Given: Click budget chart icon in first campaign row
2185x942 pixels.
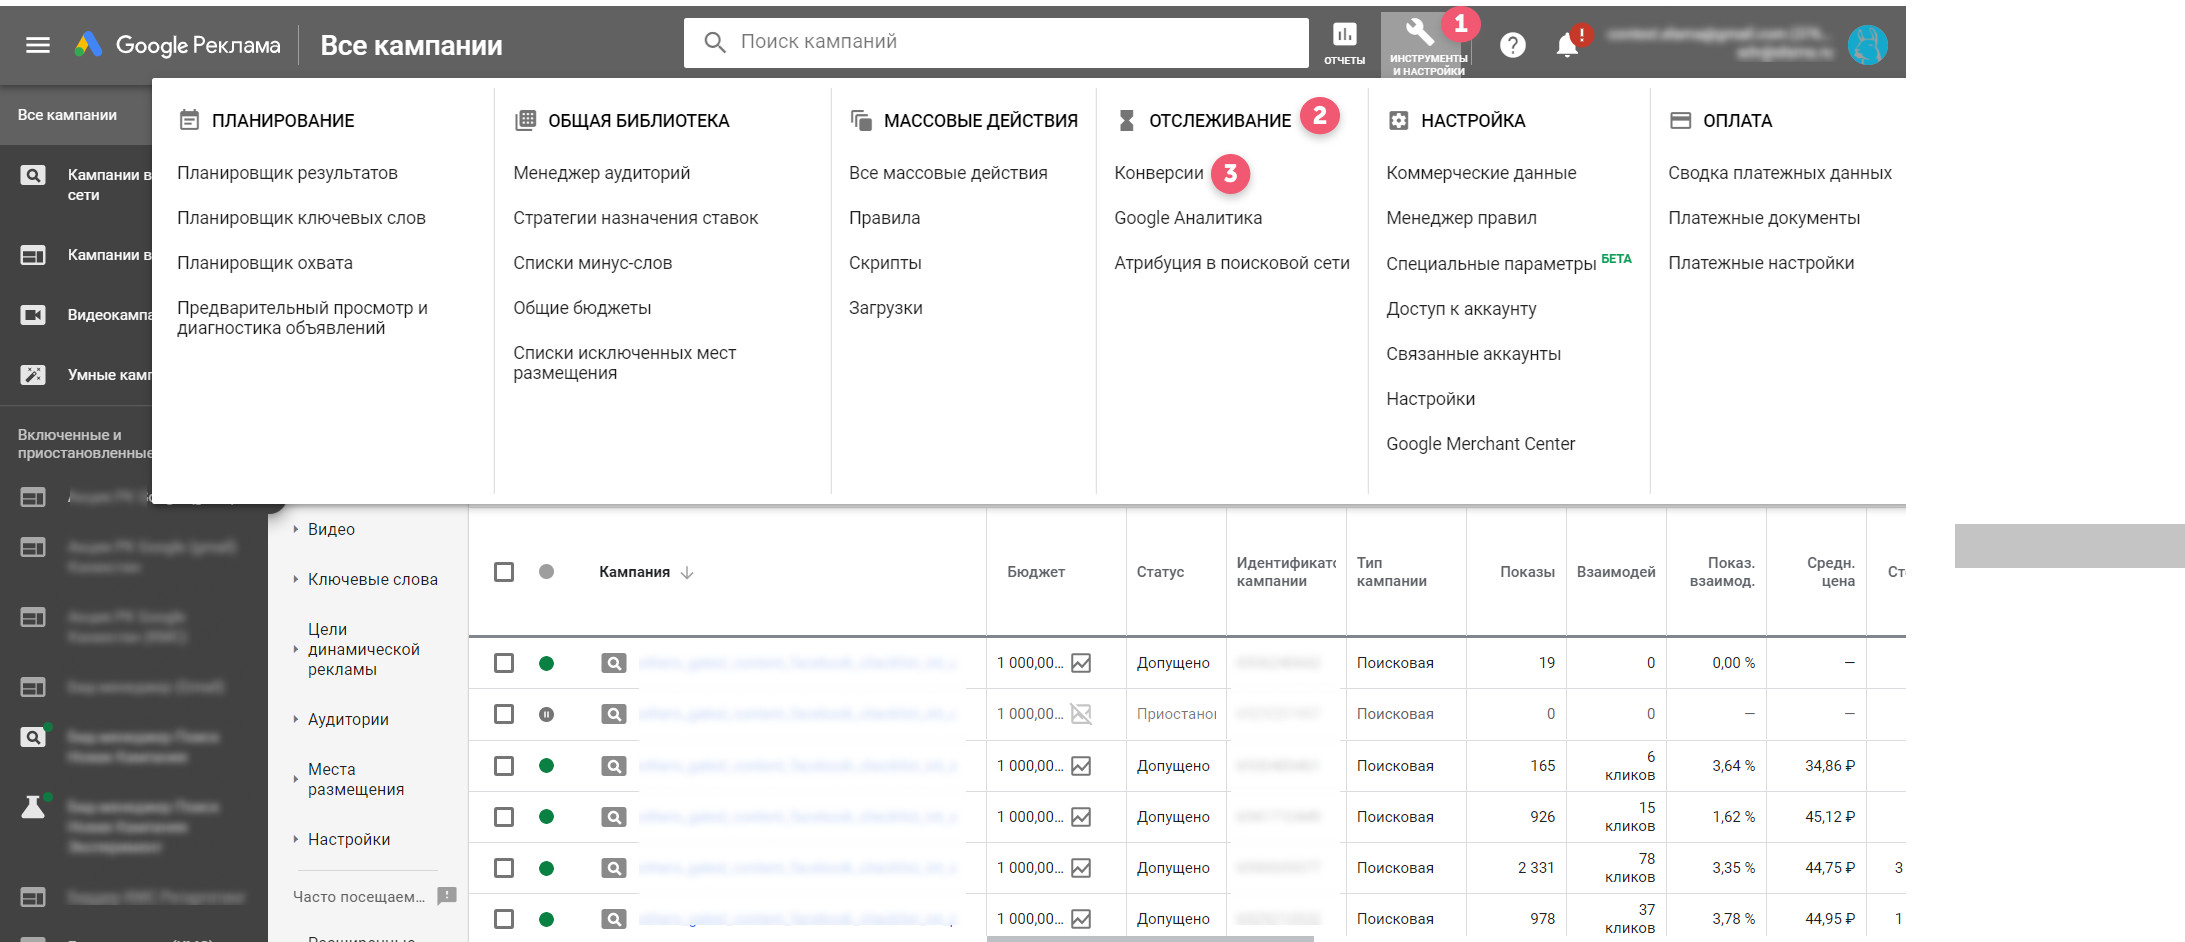Looking at the screenshot, I should click(1081, 663).
